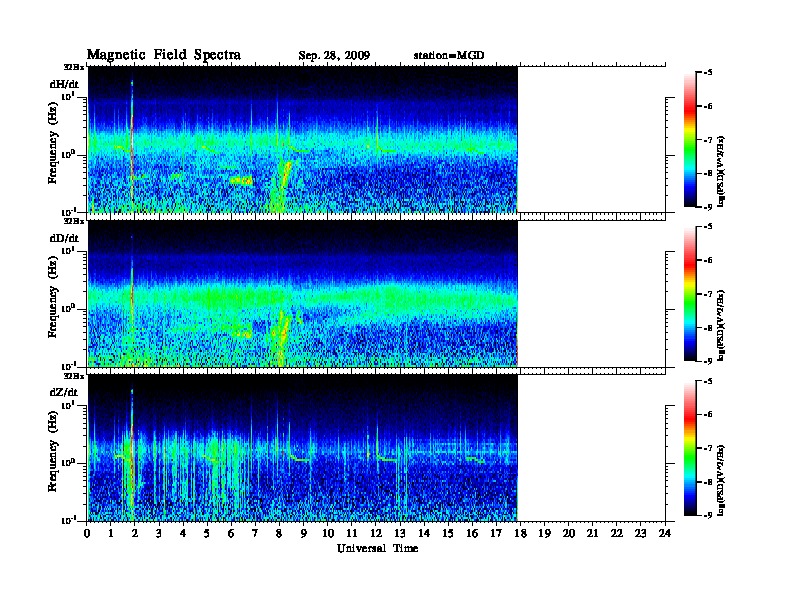
Task: Click hour "5" on the time axis
Action: point(207,534)
